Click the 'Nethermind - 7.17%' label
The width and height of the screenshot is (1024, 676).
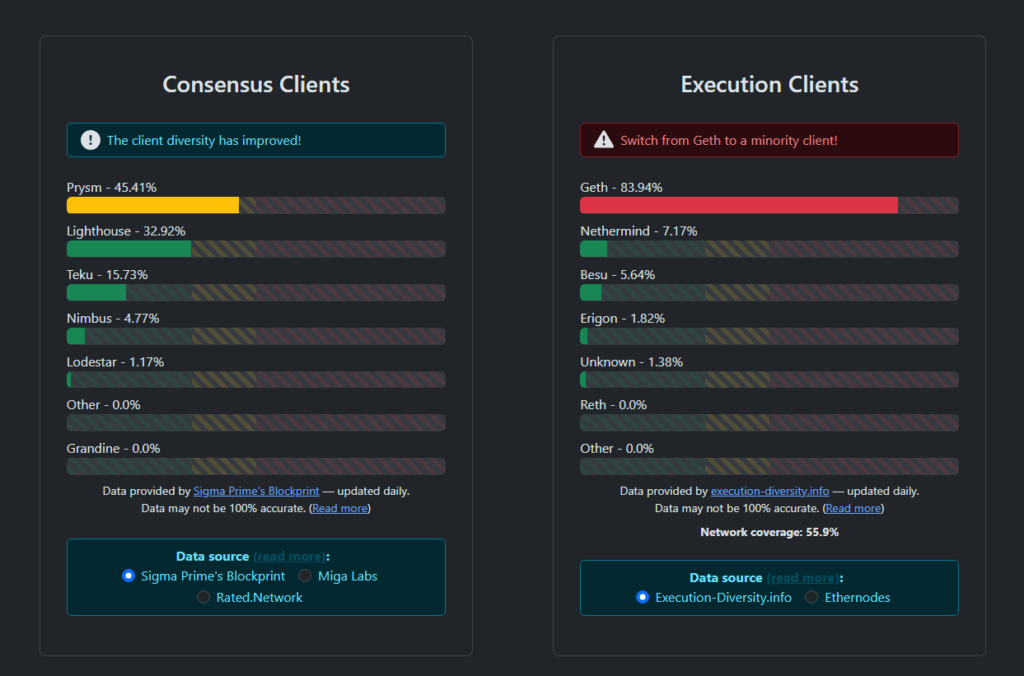[x=639, y=231]
